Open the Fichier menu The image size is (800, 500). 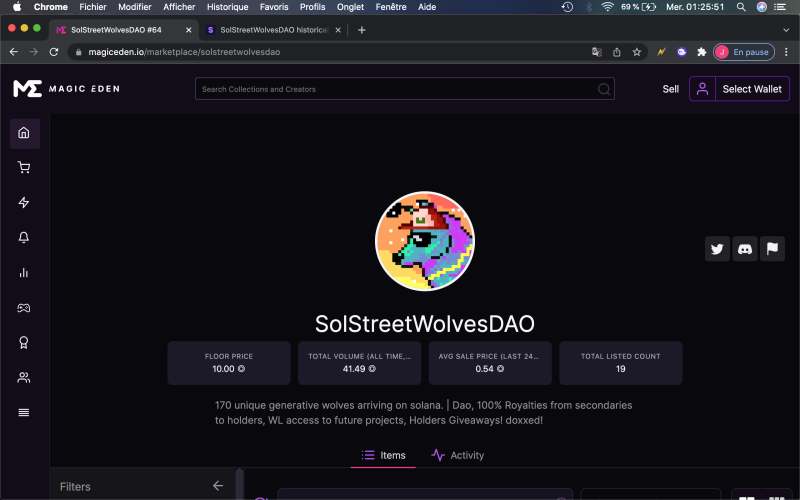pyautogui.click(x=93, y=7)
